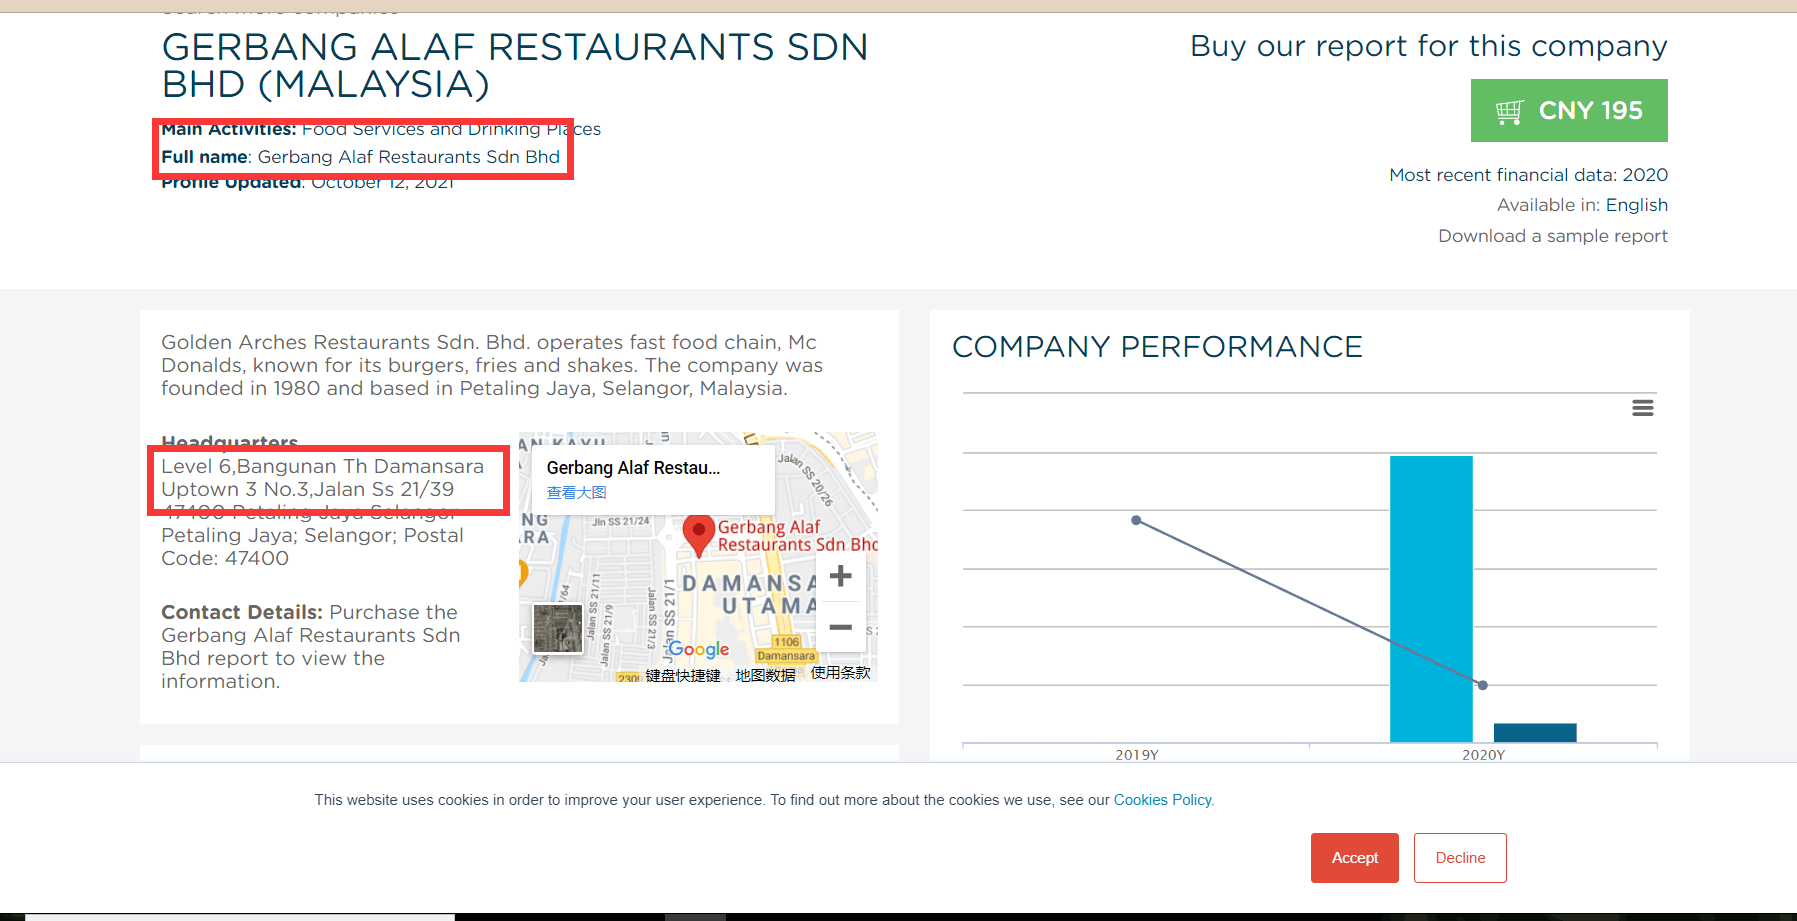The height and width of the screenshot is (921, 1797).
Task: Click the 'Postal Code: 47400' address text
Action: coord(313,547)
